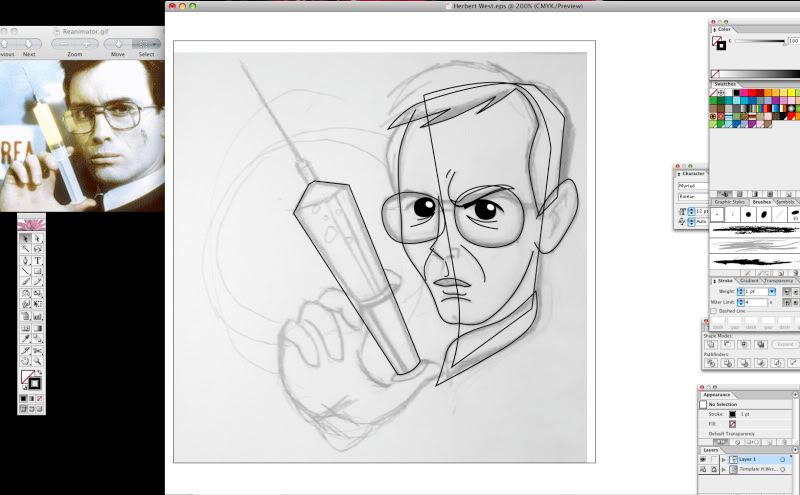Open the Appearance panel options menu
Screen dimensions: 800x495
tap(795, 394)
